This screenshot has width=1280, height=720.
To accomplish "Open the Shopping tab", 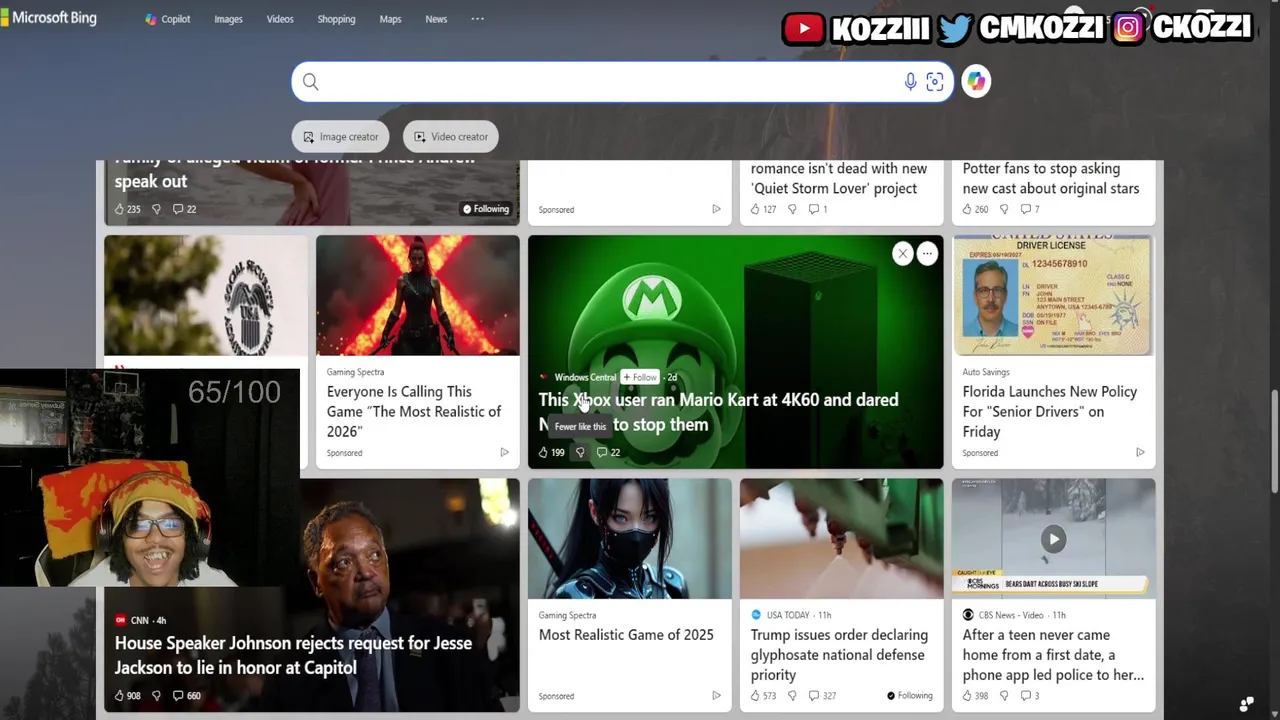I will point(336,19).
